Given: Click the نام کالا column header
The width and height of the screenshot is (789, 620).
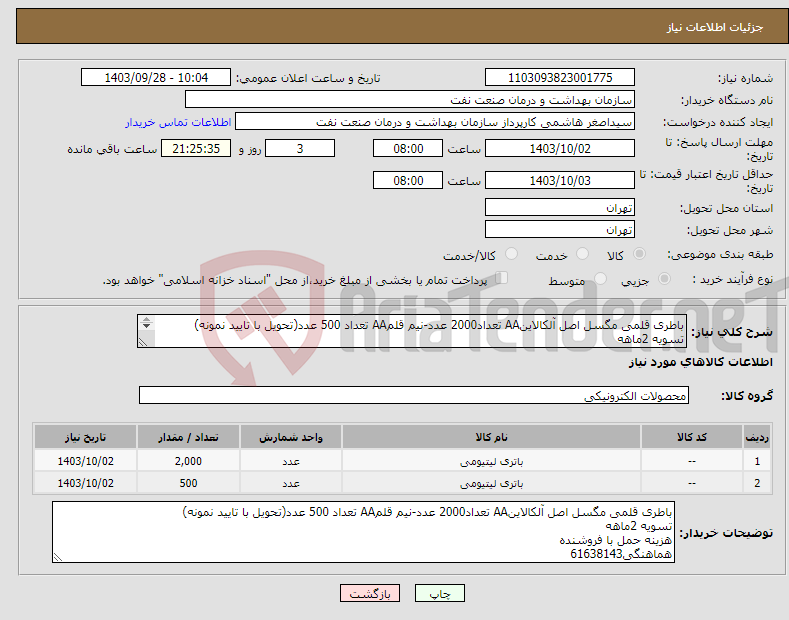Looking at the screenshot, I should point(491,437).
